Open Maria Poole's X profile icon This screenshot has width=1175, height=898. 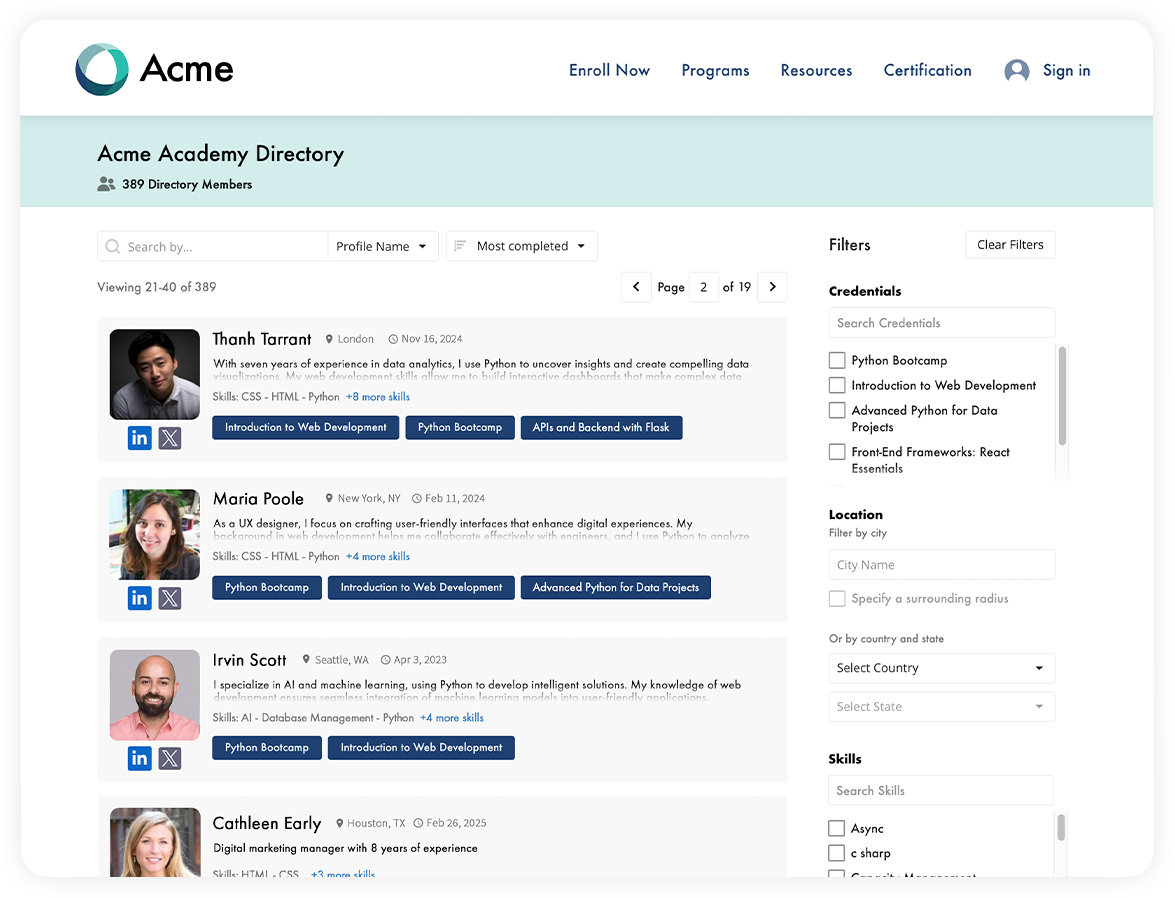(x=170, y=597)
